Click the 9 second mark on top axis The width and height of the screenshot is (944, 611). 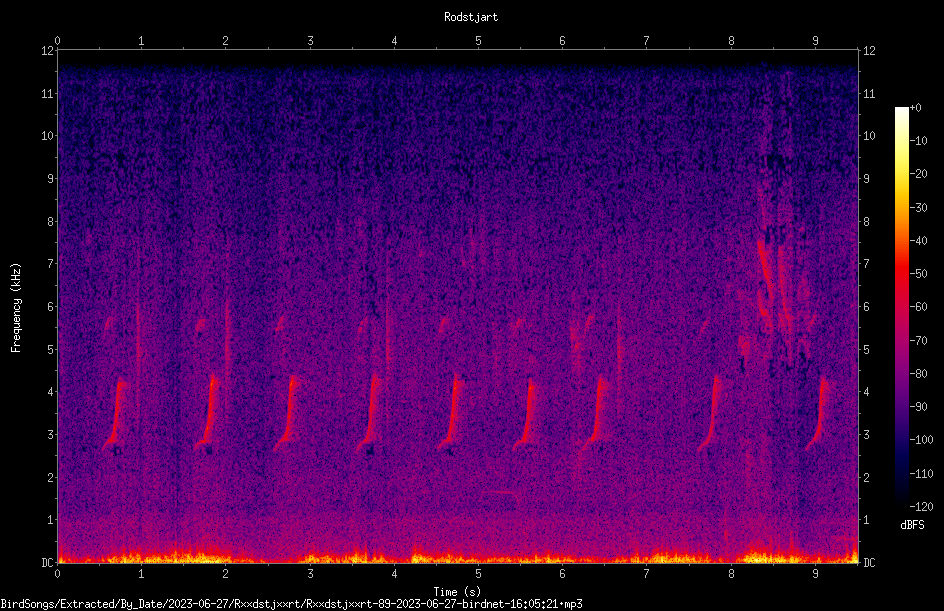click(x=815, y=40)
